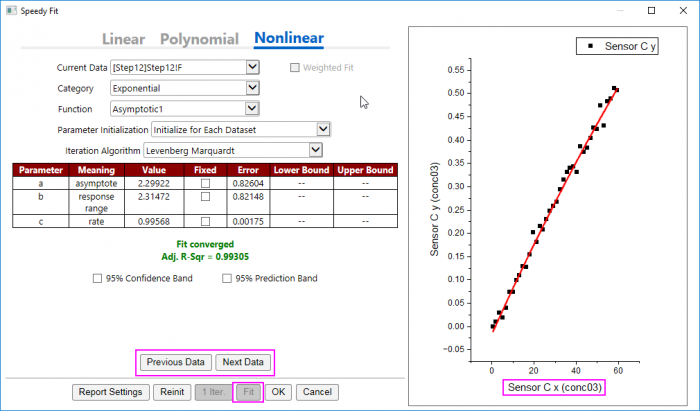Enable the 95% Confidence Band checkbox
This screenshot has width=700, height=411.
coord(98,278)
